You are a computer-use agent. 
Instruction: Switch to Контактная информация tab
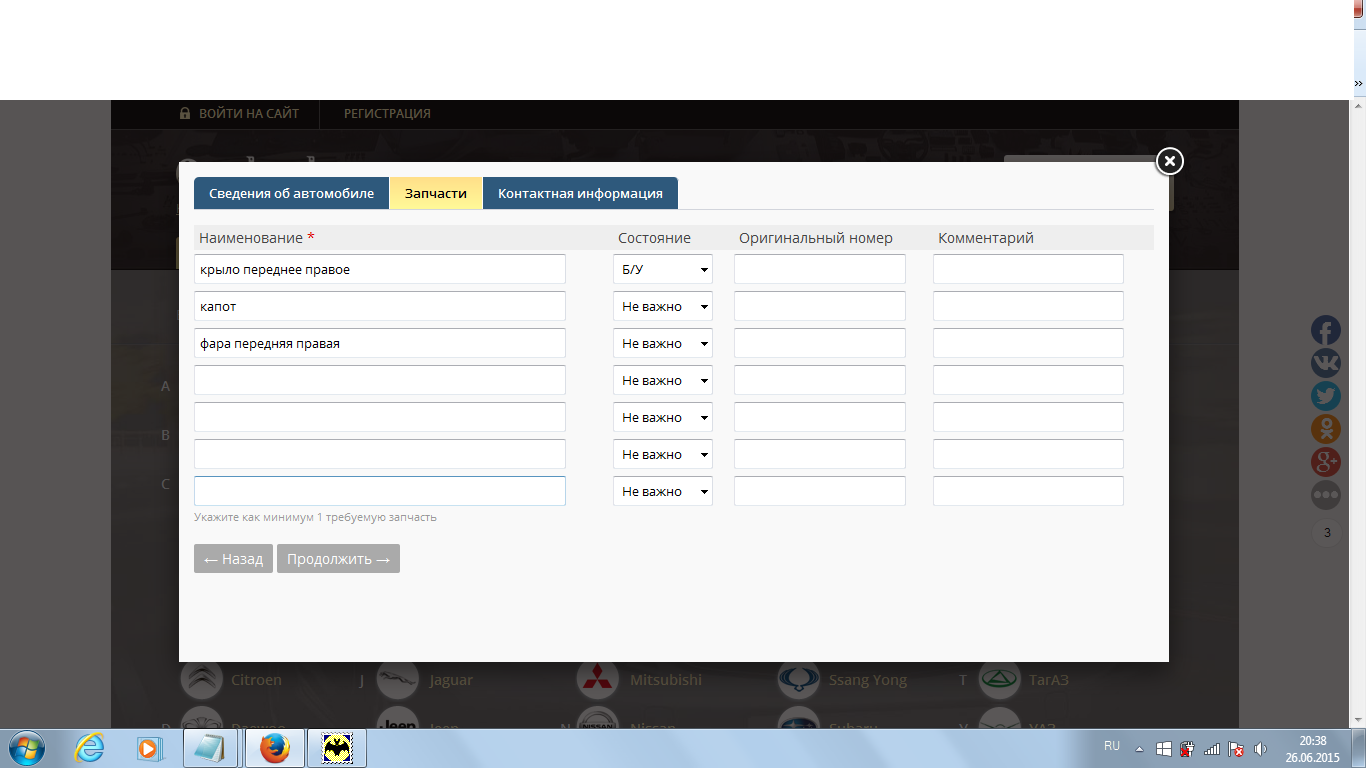(580, 194)
